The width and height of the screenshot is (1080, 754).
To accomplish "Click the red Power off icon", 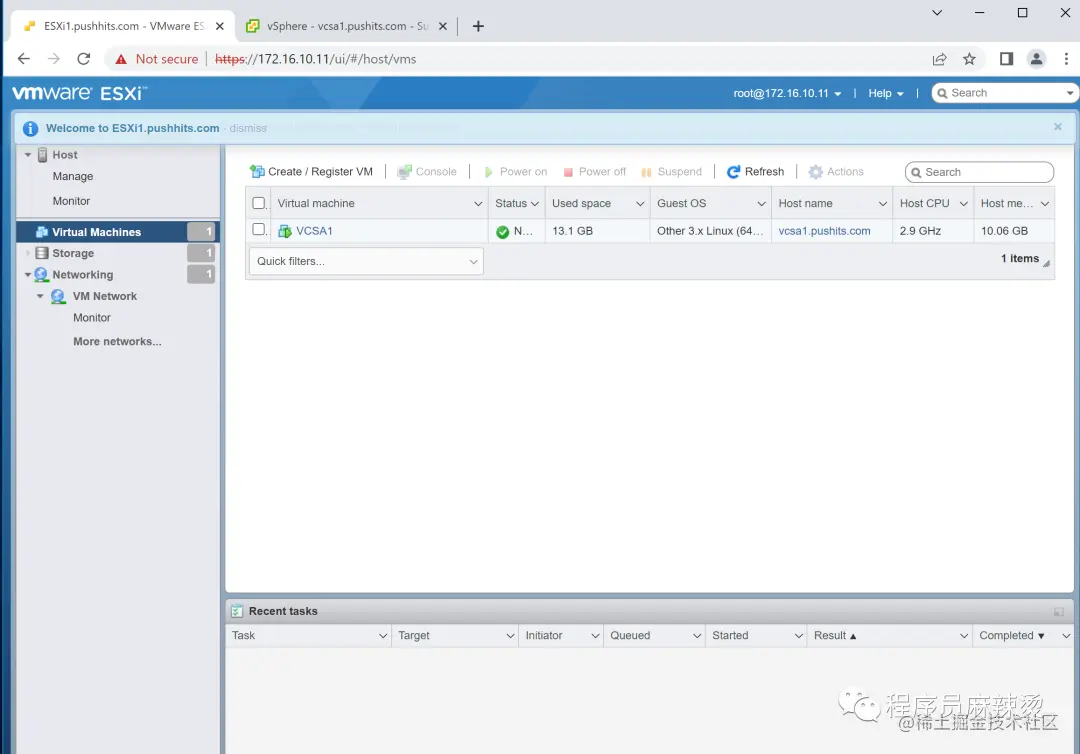I will coord(568,172).
